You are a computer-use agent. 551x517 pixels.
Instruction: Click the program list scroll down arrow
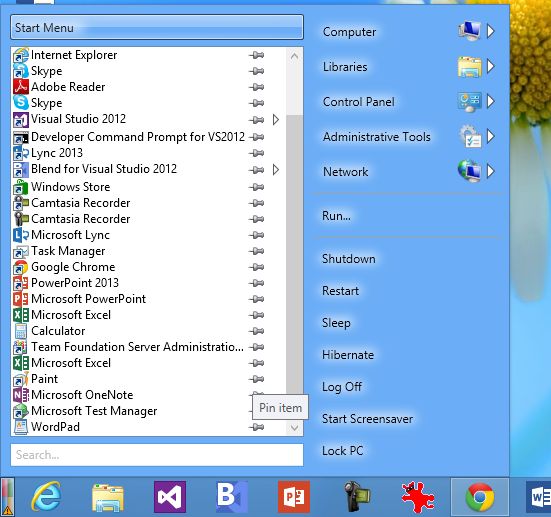click(x=294, y=428)
